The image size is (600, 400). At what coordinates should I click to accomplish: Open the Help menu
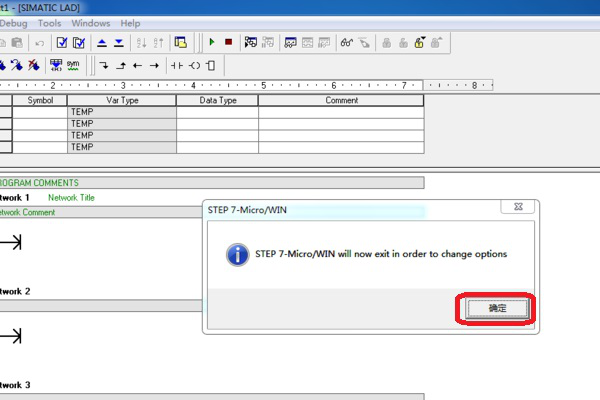[130, 23]
